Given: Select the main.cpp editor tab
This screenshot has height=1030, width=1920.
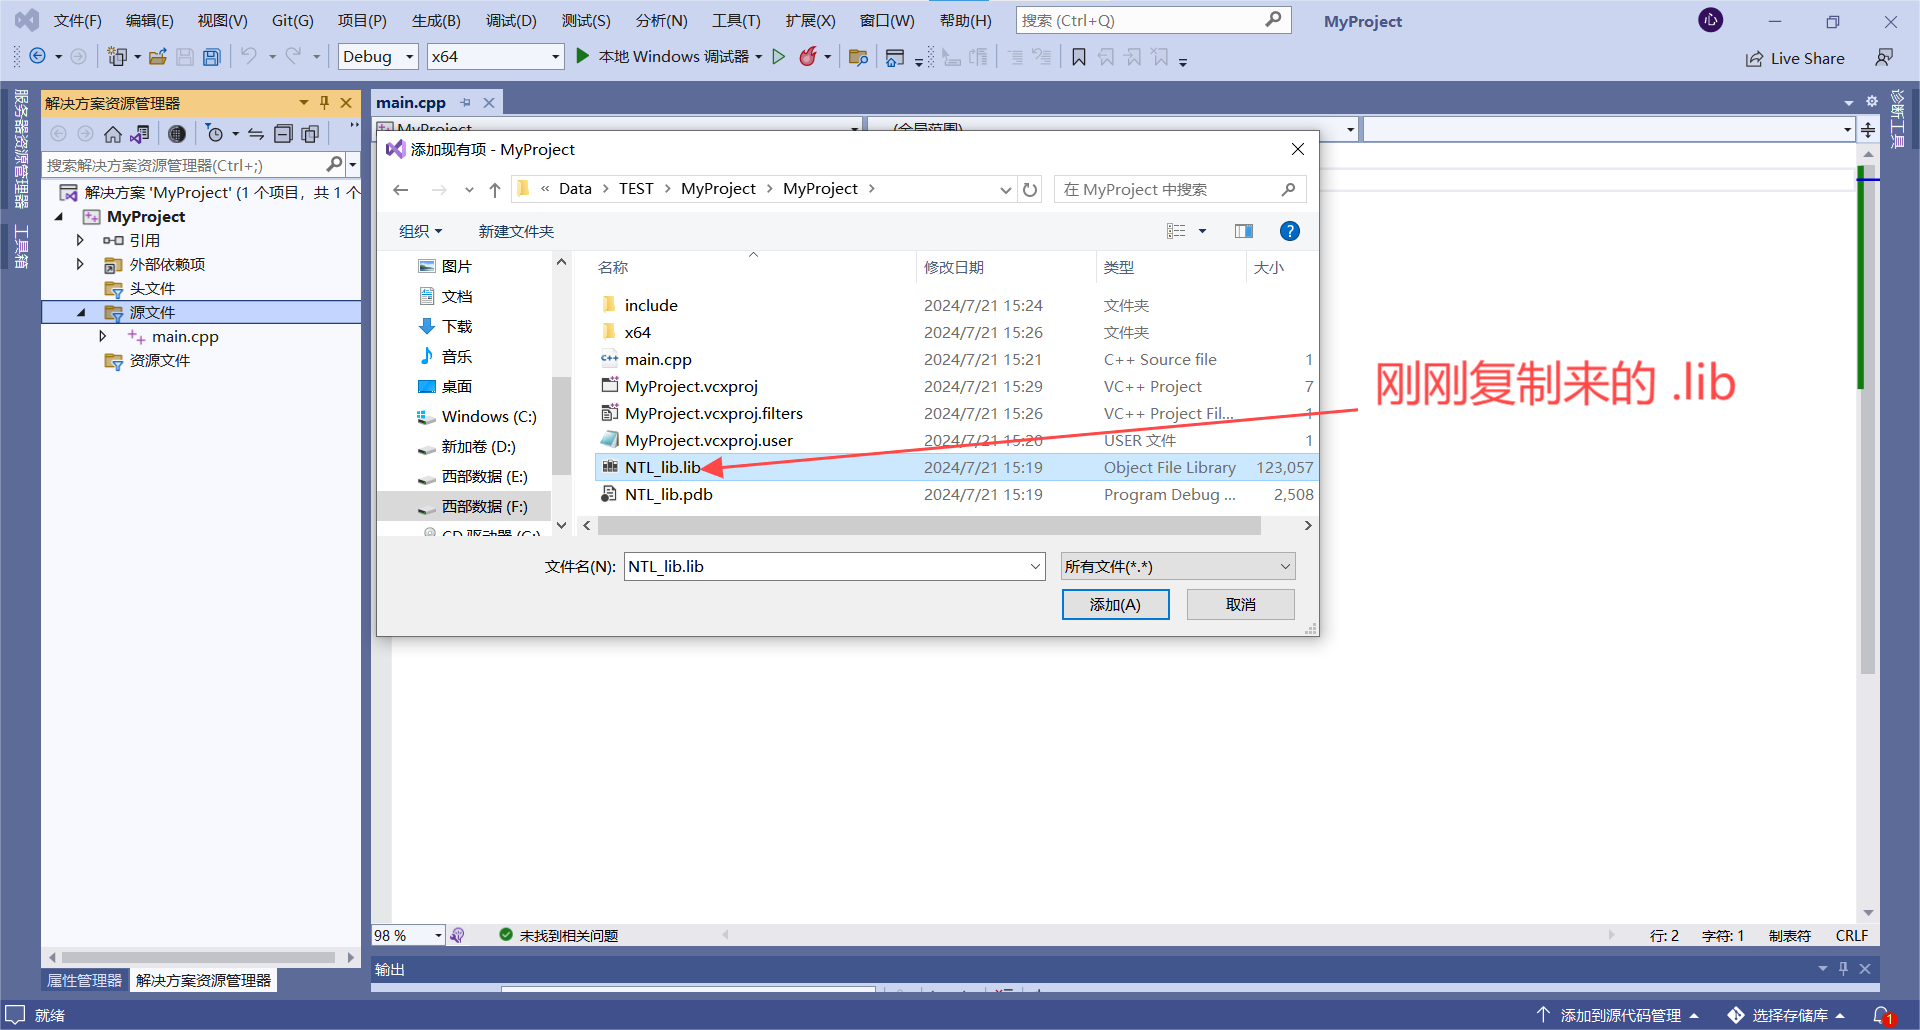Looking at the screenshot, I should (411, 102).
